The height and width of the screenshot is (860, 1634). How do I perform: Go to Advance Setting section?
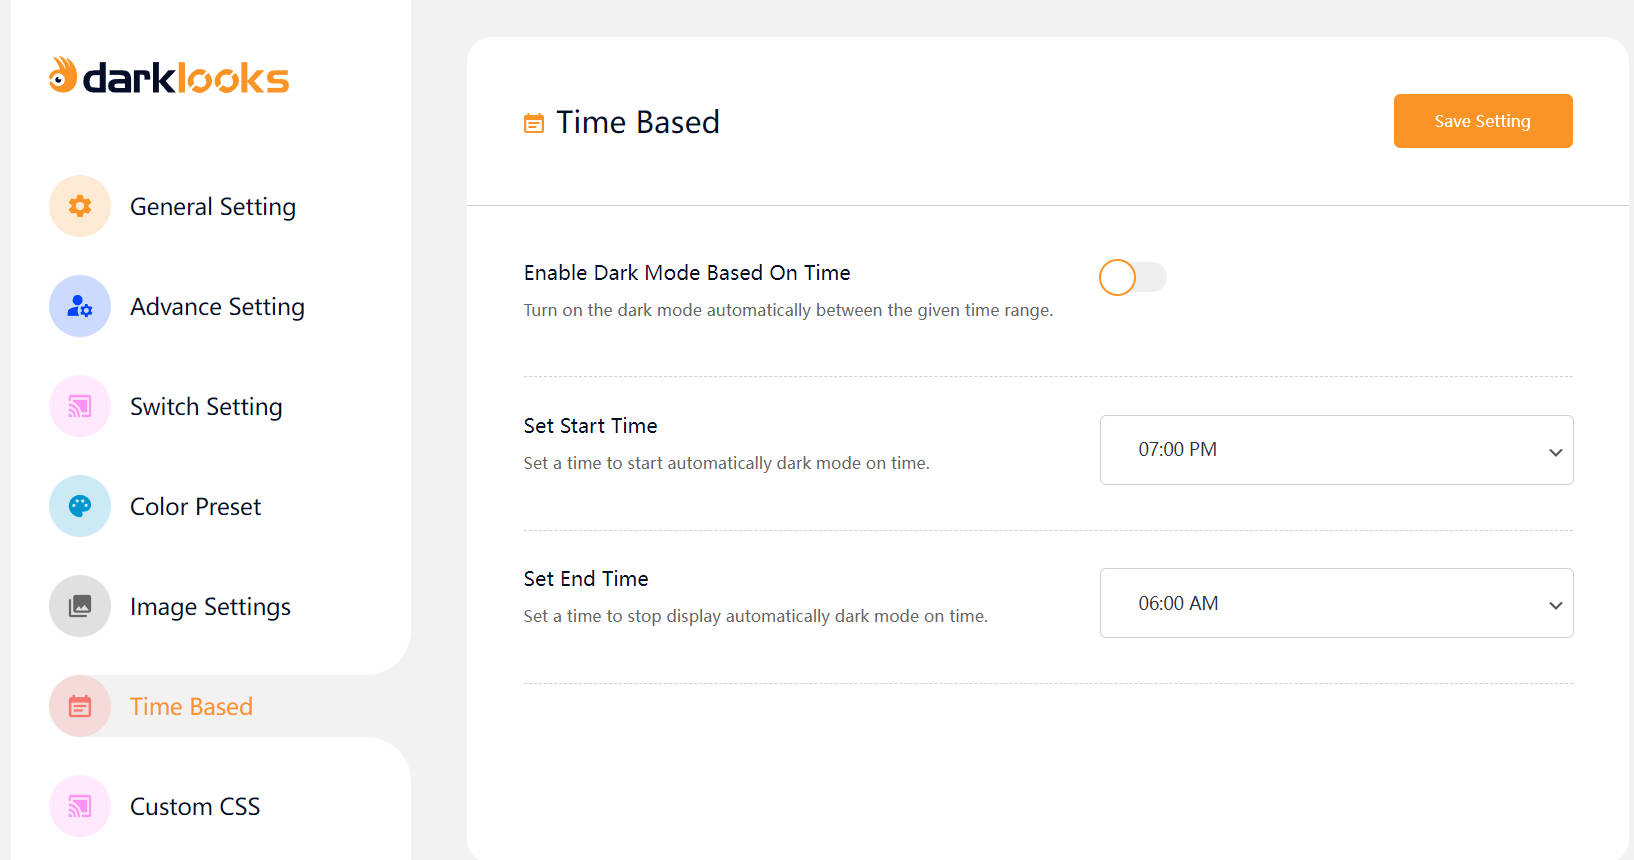[217, 307]
